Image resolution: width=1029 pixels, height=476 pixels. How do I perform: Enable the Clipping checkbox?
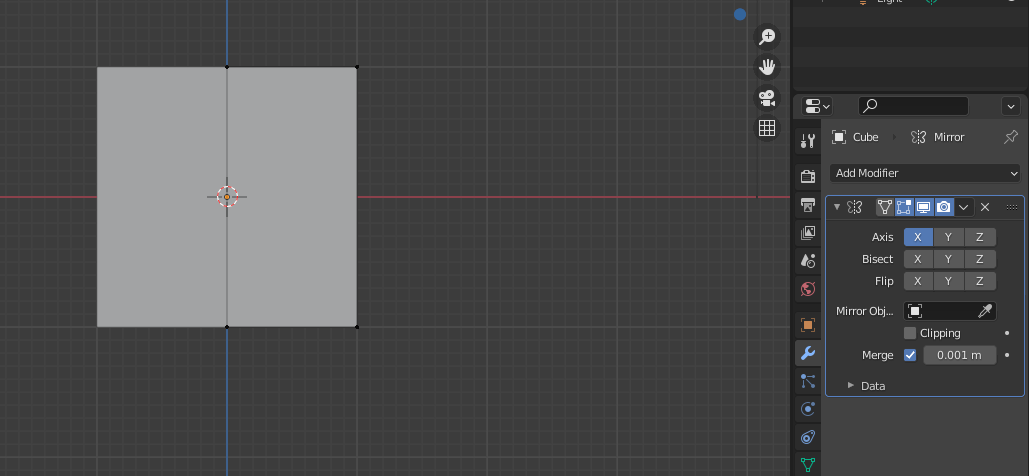pyautogui.click(x=910, y=334)
